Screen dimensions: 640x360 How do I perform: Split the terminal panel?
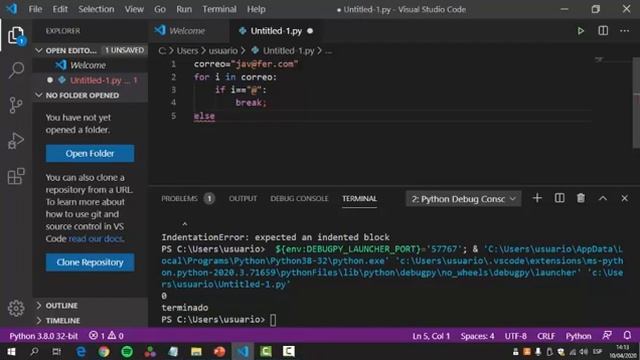[x=559, y=198]
